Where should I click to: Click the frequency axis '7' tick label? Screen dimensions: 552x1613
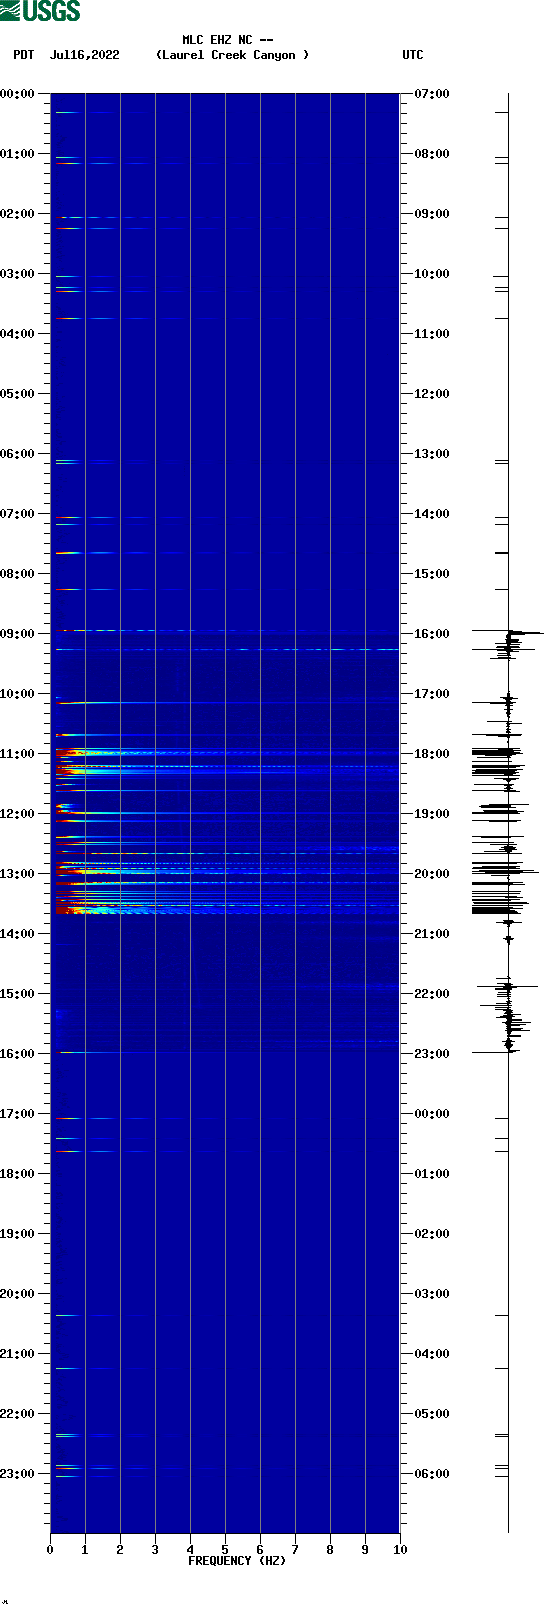tap(295, 1550)
